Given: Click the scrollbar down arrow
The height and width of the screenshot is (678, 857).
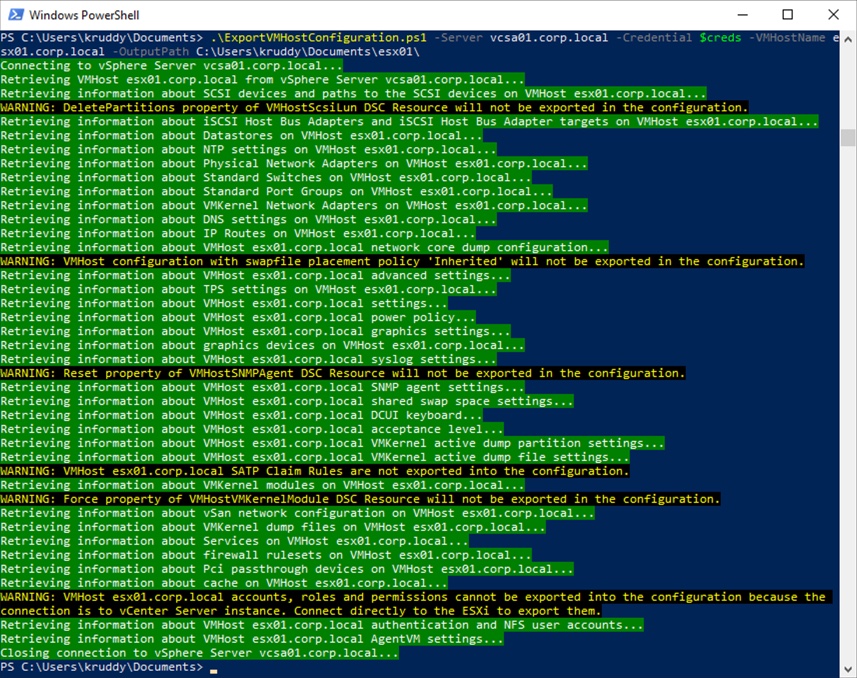Looking at the screenshot, I should [848, 669].
